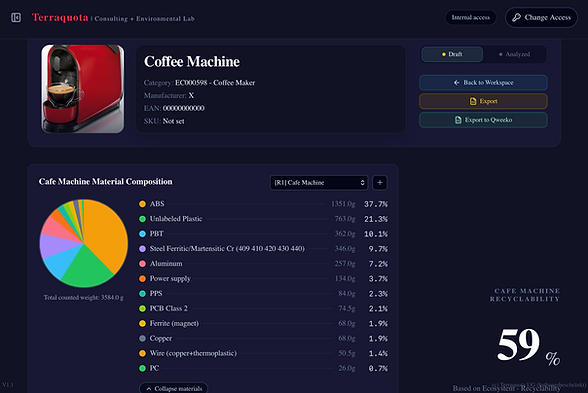Click the SKU Not set value
The image size is (588, 393).
pyautogui.click(x=174, y=121)
